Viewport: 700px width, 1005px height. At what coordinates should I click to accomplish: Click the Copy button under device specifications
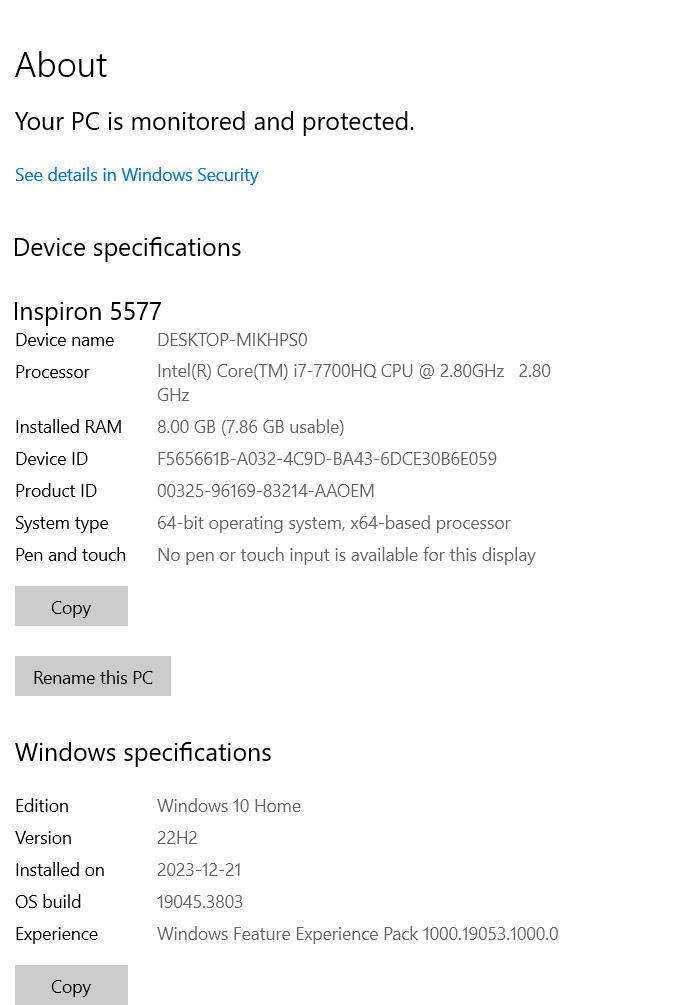coord(71,606)
